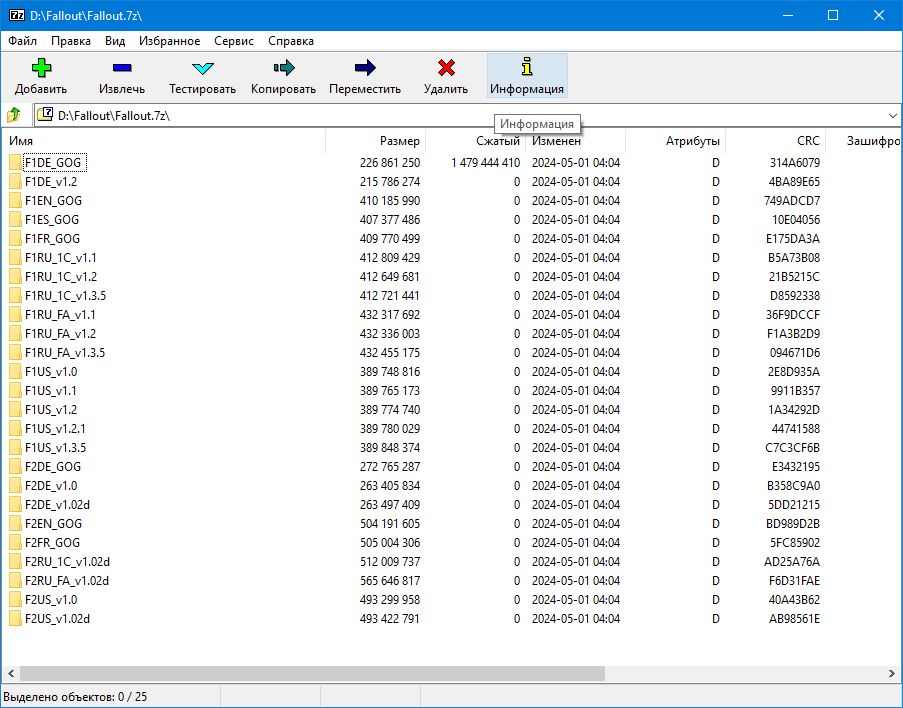Click the horizontal scrollbar thumb
The width and height of the screenshot is (903, 708).
click(312, 673)
